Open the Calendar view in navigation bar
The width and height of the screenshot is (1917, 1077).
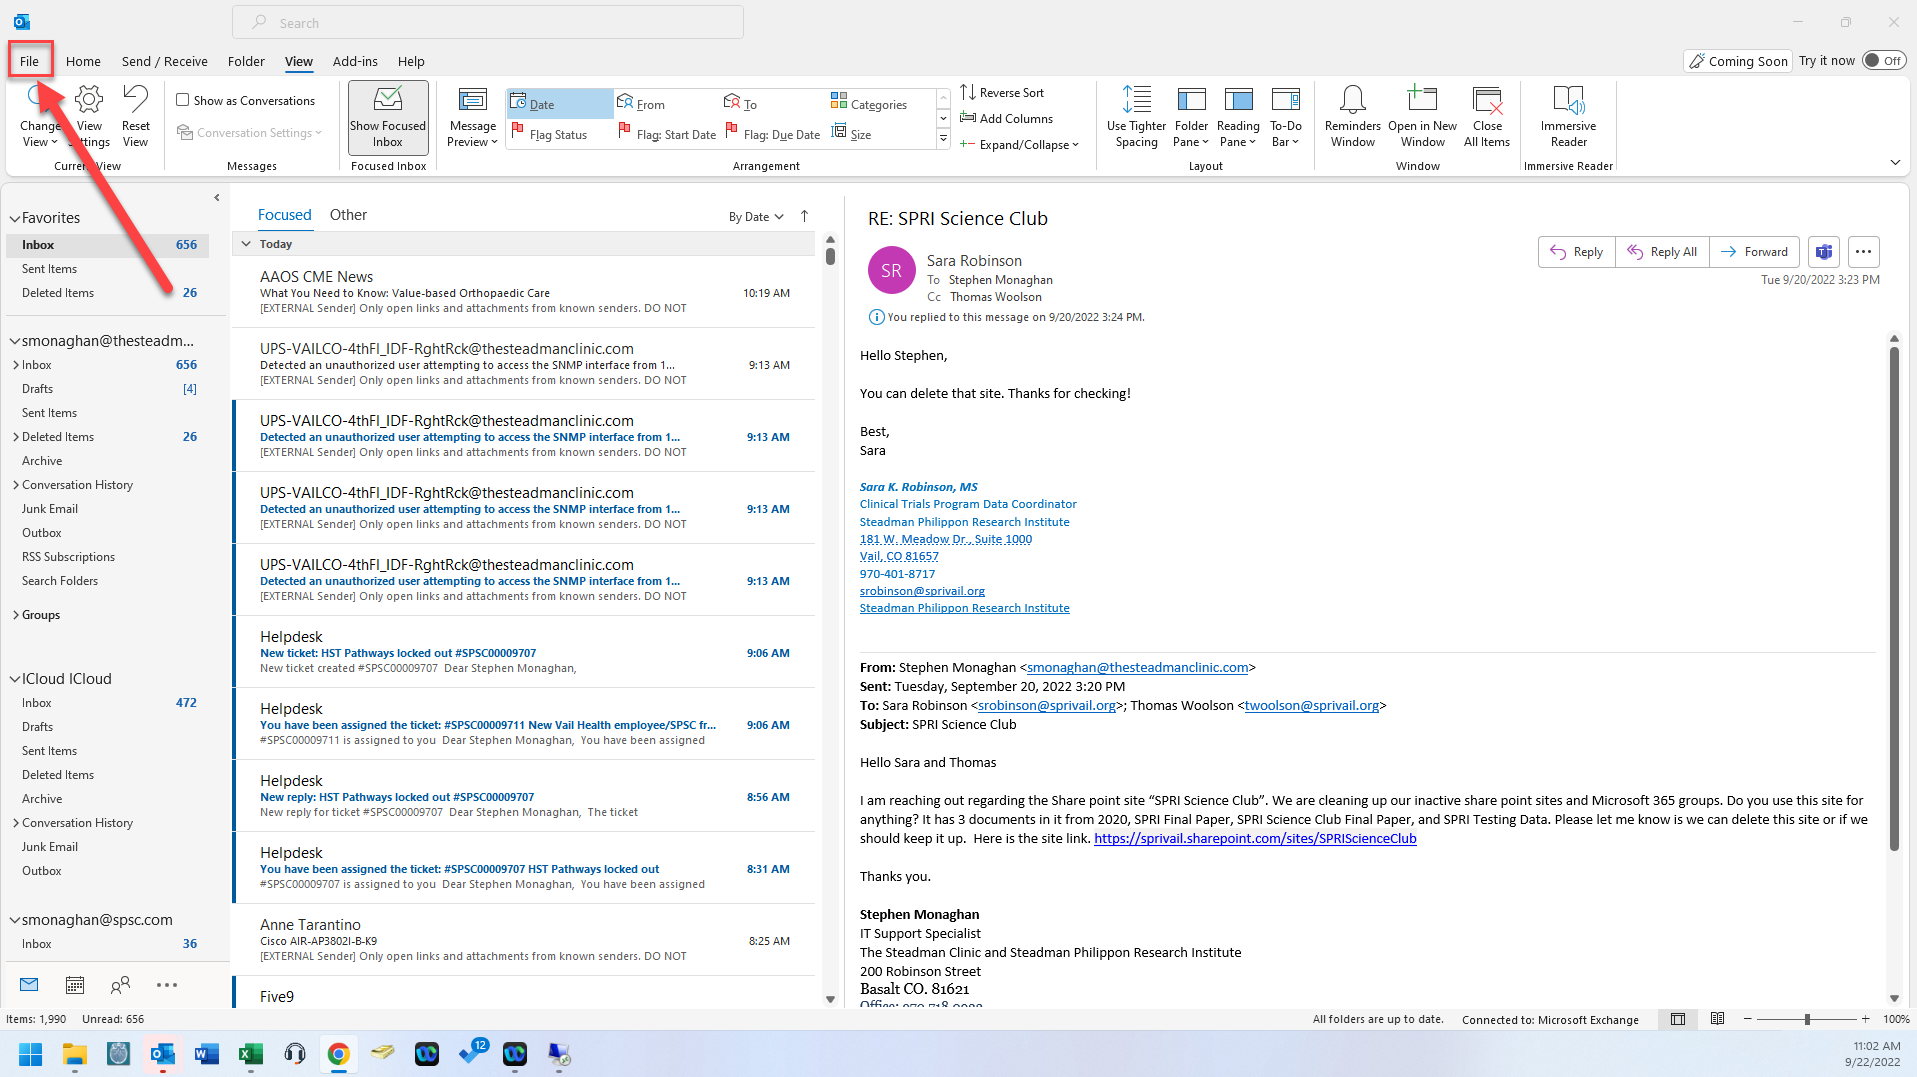click(x=75, y=985)
